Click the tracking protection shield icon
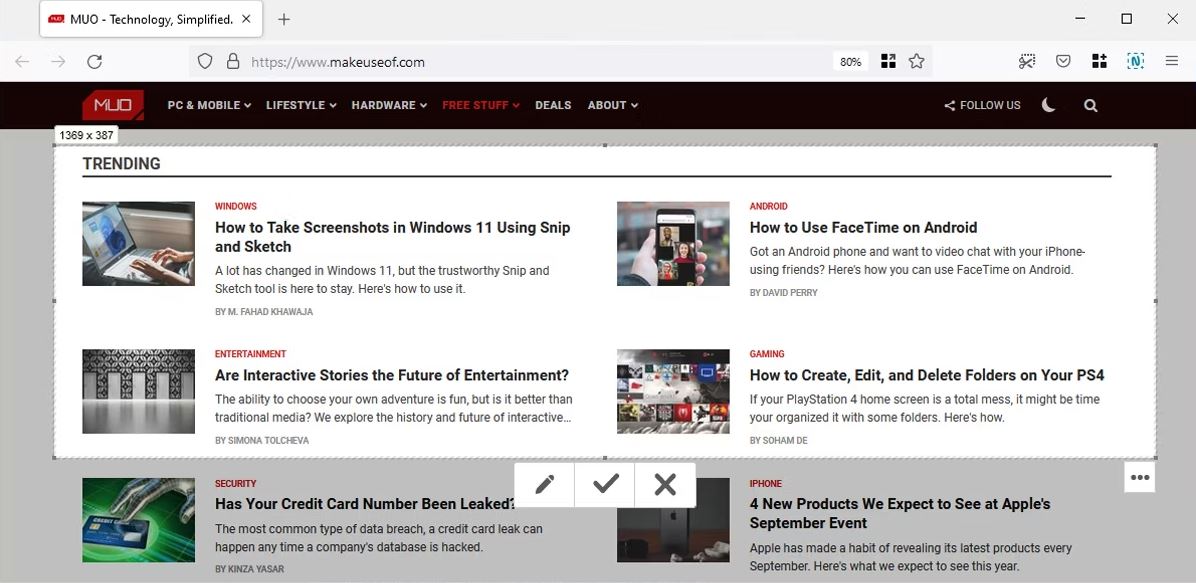 [204, 62]
